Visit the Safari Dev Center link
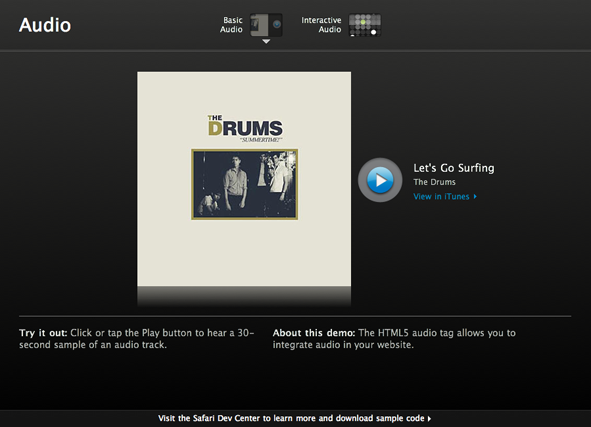 click(x=295, y=418)
